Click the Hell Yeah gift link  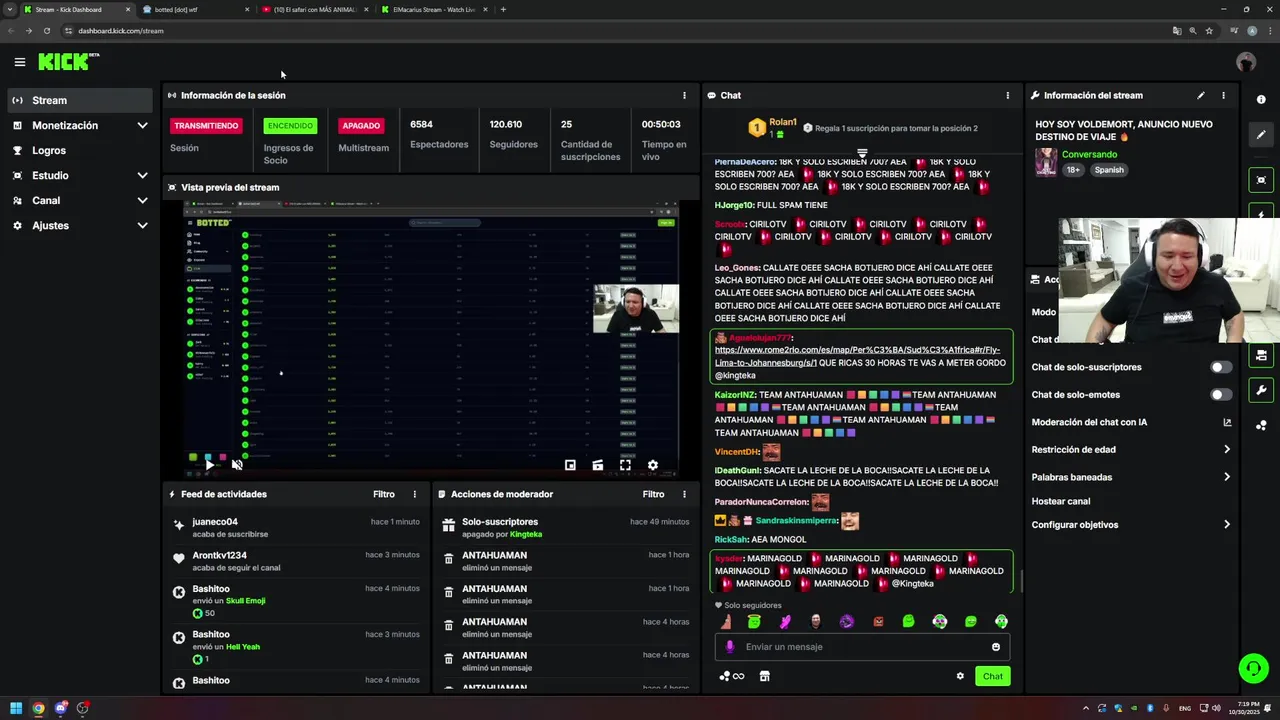(x=243, y=647)
